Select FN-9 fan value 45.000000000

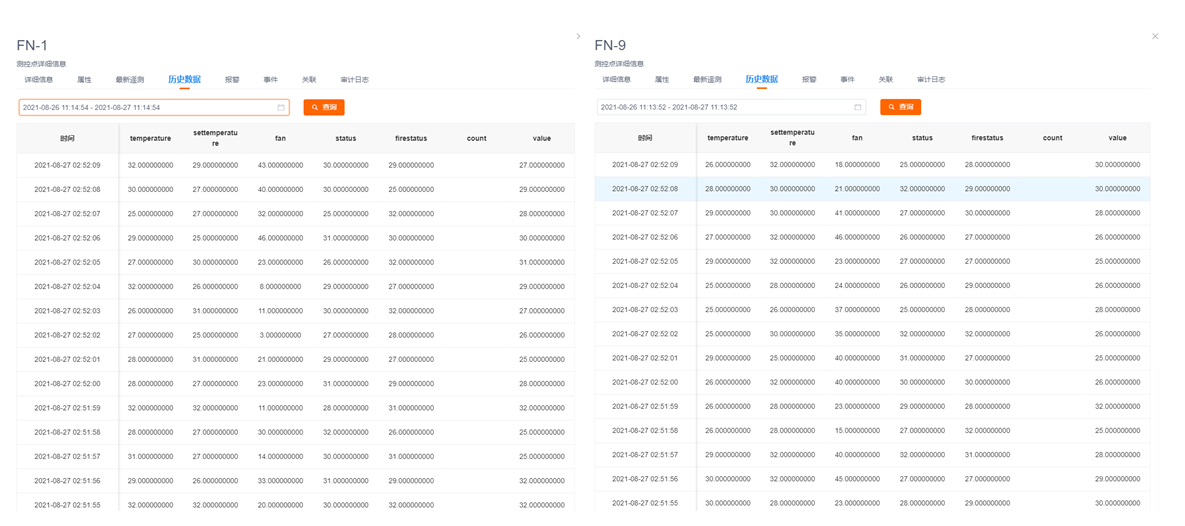tap(857, 479)
